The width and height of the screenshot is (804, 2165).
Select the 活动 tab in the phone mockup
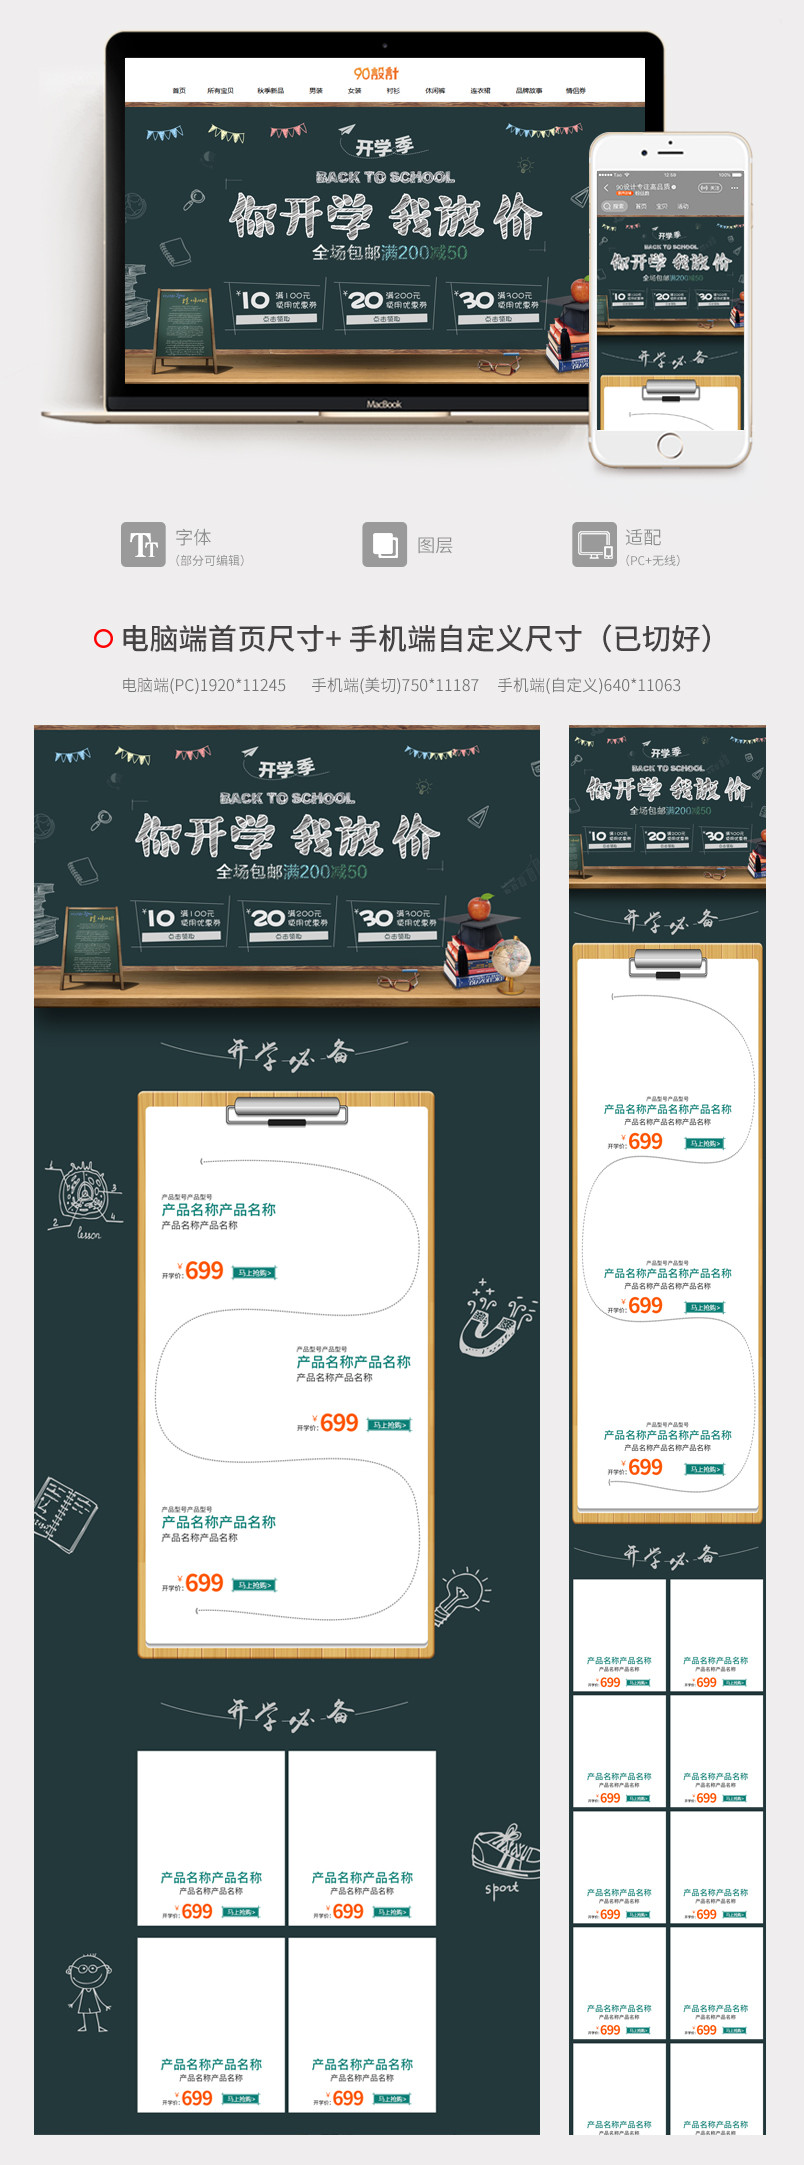click(683, 206)
